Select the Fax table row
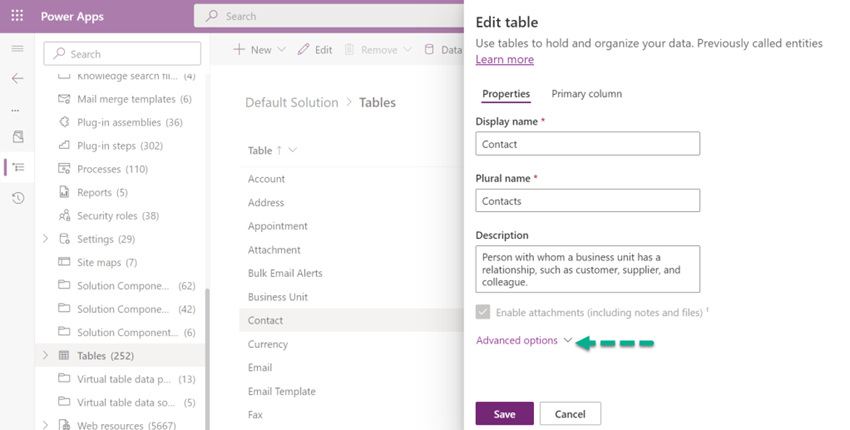 tap(351, 415)
